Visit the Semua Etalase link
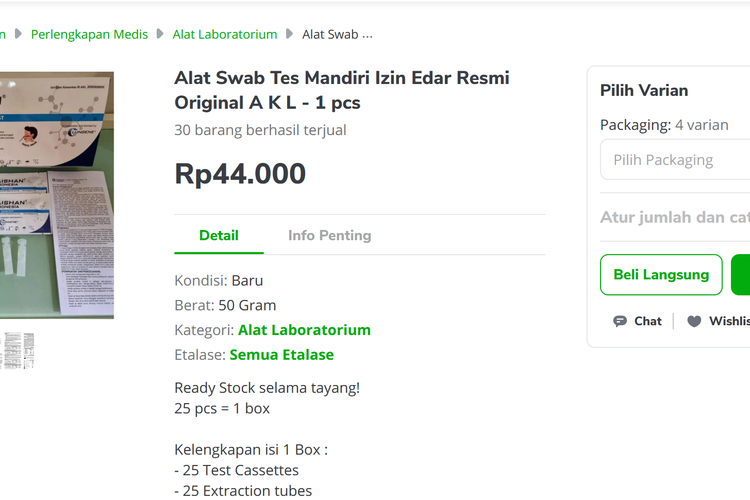Screen dimensions: 750x500 pos(282,355)
